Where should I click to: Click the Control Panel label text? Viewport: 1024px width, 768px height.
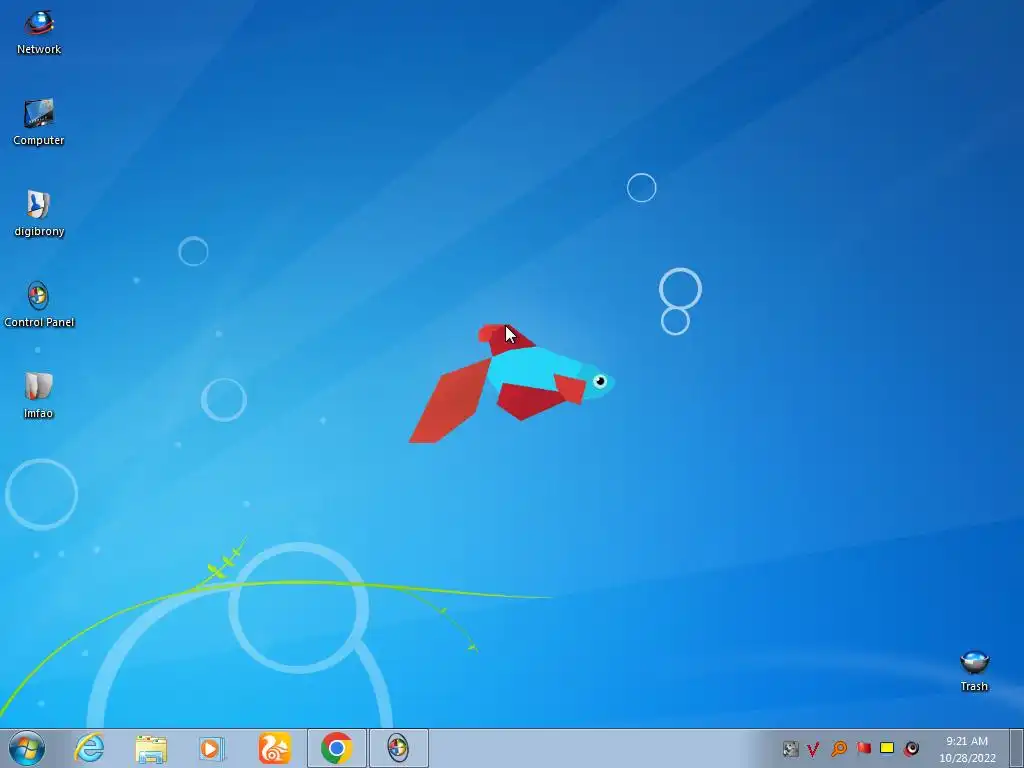(x=39, y=322)
